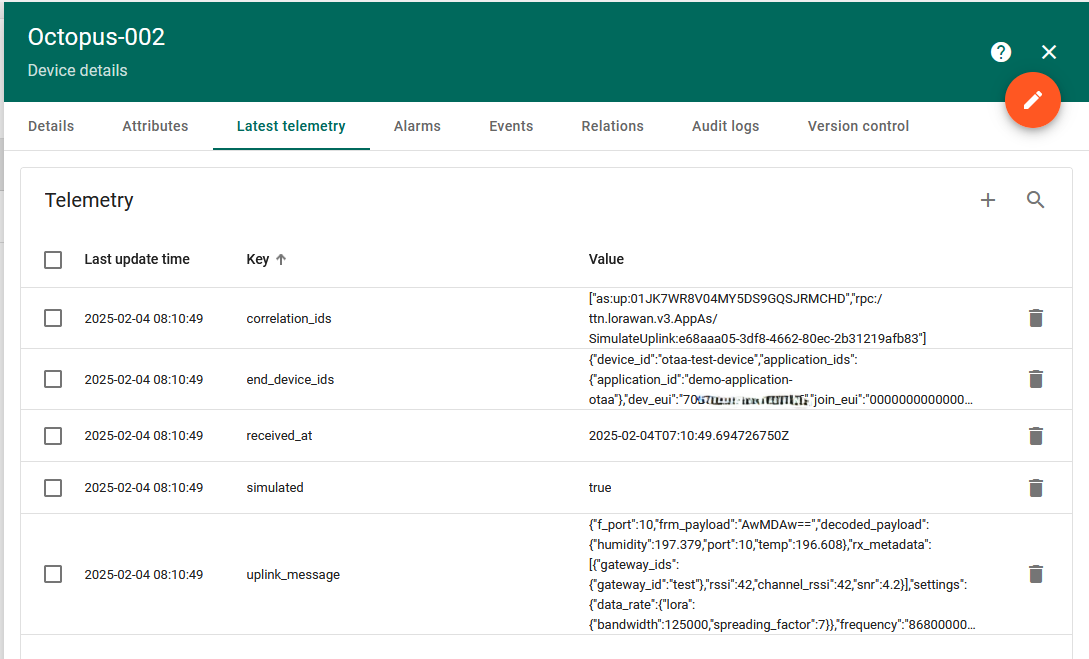This screenshot has width=1089, height=659.
Task: Delete the simulated telemetry entry
Action: tap(1036, 487)
